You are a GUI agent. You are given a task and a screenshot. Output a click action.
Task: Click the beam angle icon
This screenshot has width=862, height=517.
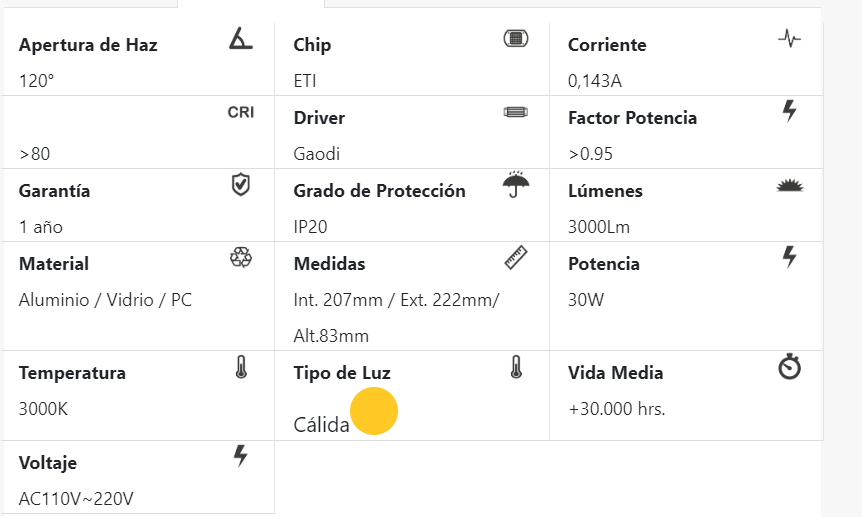[x=240, y=39]
